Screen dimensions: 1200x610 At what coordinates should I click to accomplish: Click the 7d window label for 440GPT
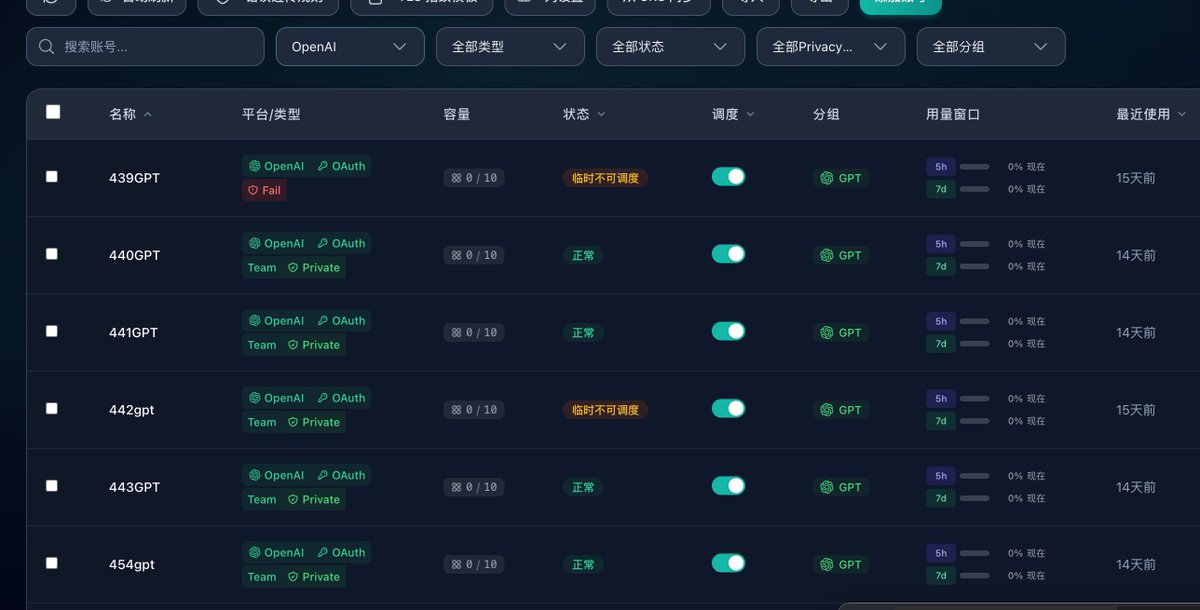[x=941, y=266]
